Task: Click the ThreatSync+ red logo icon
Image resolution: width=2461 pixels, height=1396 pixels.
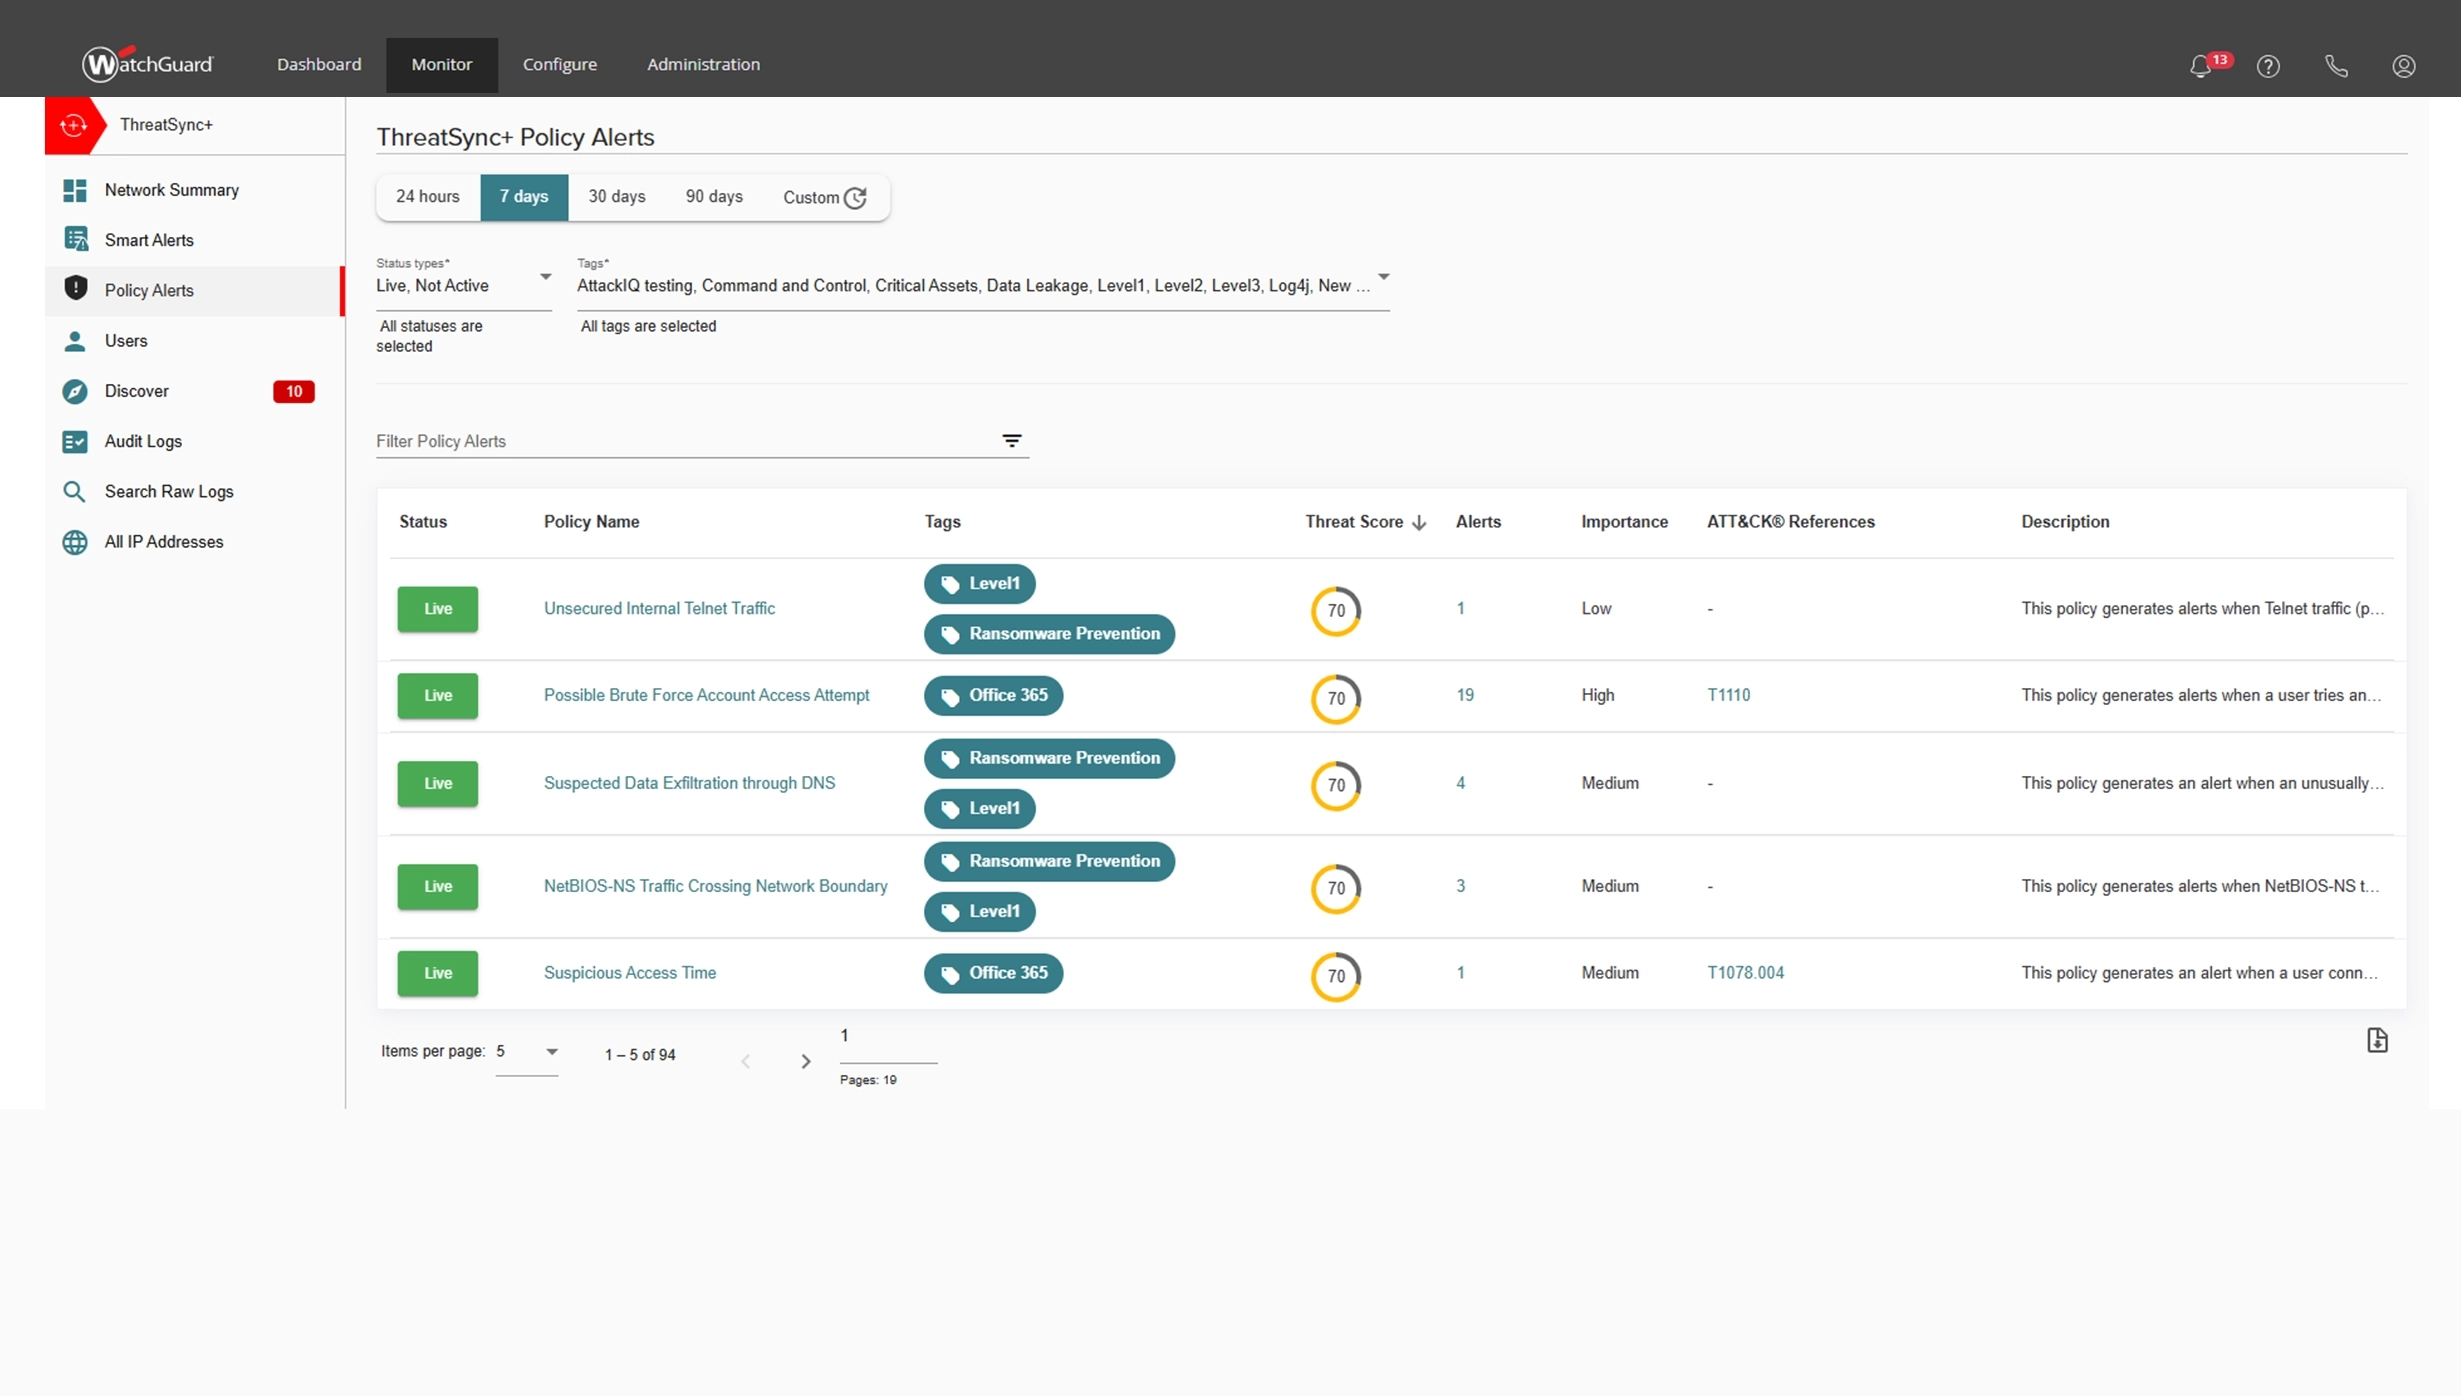Action: tap(73, 125)
